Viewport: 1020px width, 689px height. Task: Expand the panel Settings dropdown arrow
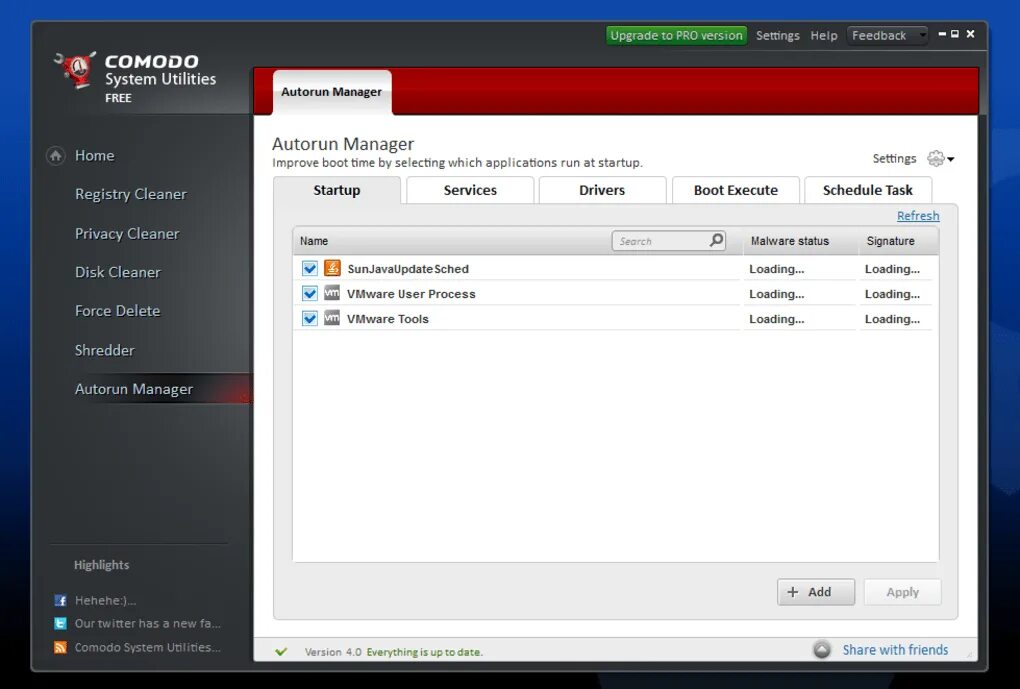click(x=951, y=159)
